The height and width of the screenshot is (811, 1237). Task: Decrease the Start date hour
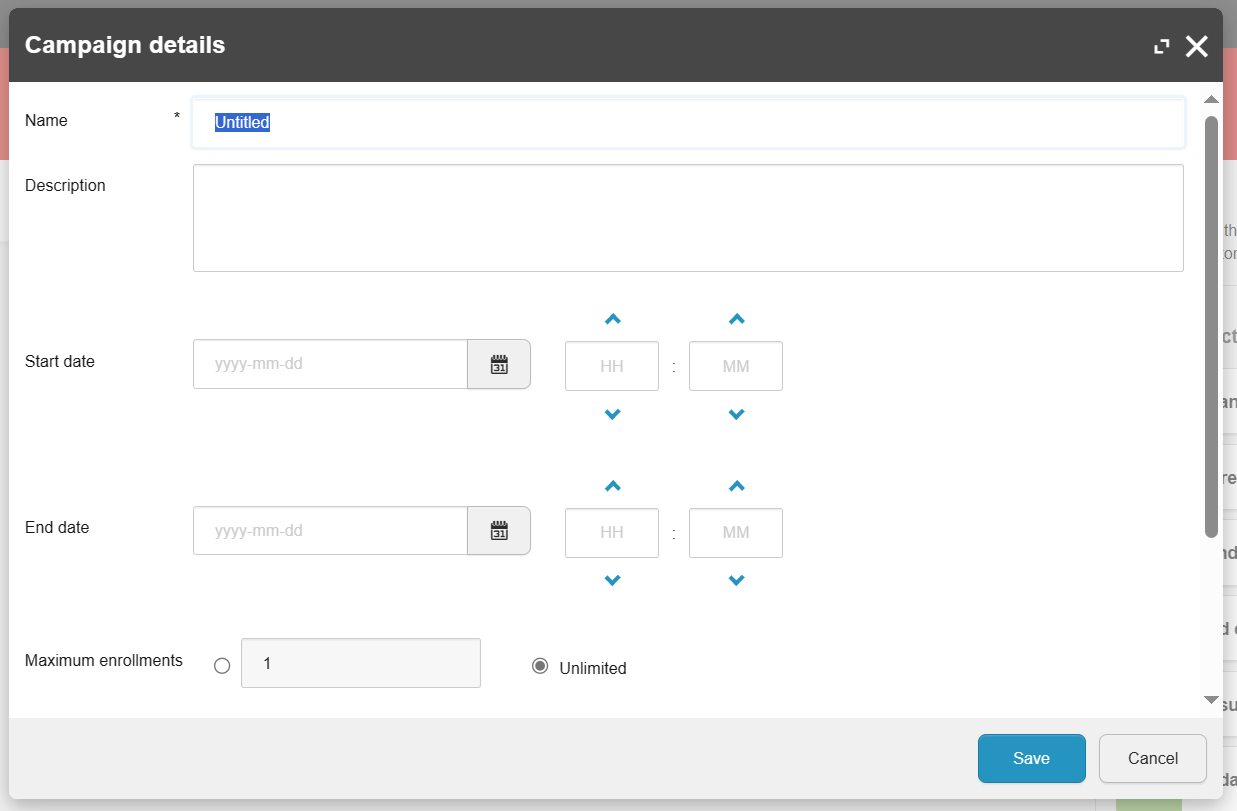click(x=612, y=414)
